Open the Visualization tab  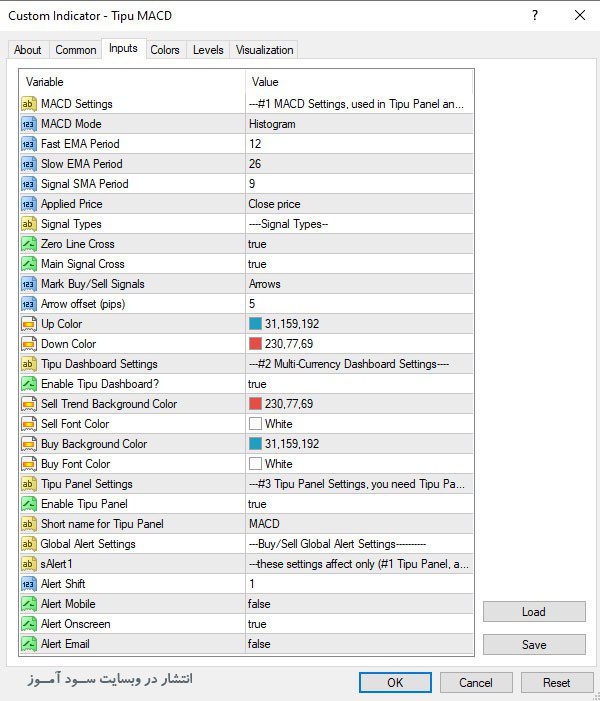(x=265, y=50)
